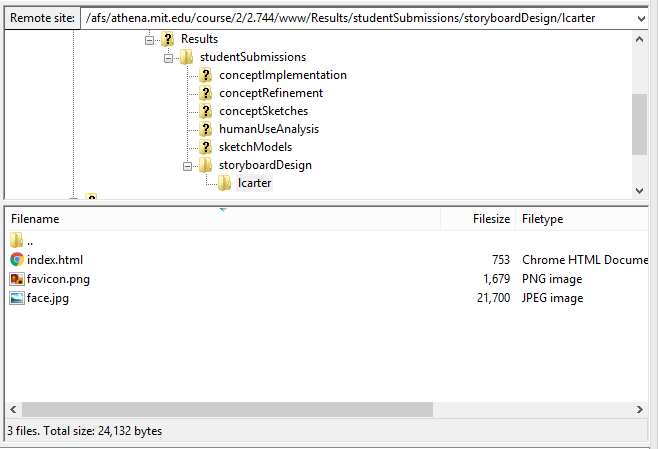Collapse the studentSubmissions tree node
658x449 pixels.
pyautogui.click(x=169, y=57)
